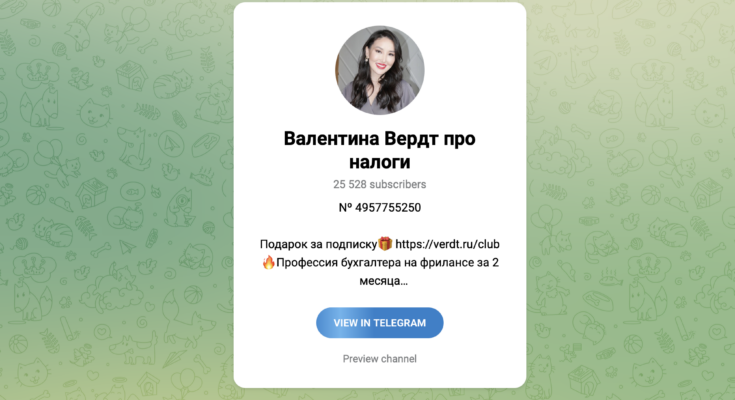Click the channel's round profile photo
735x400 pixels.
380,70
